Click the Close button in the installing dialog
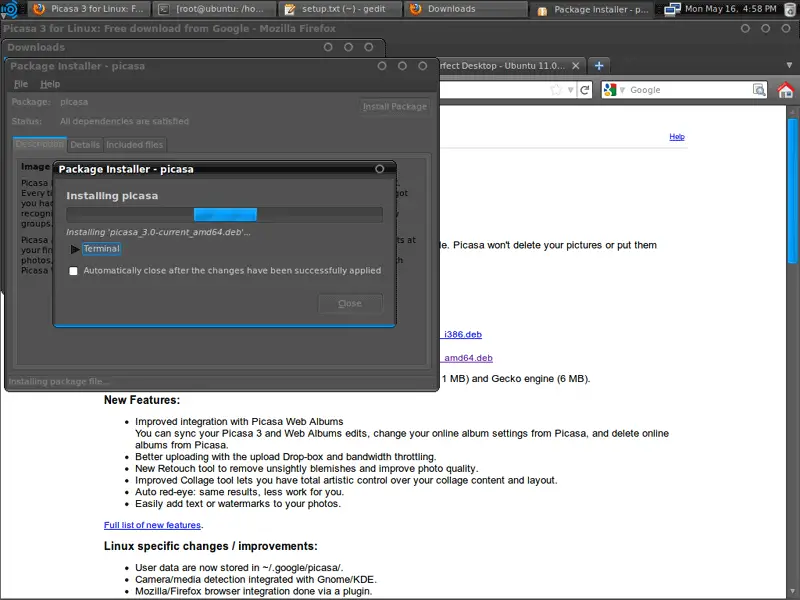Image resolution: width=800 pixels, height=600 pixels. pos(350,304)
